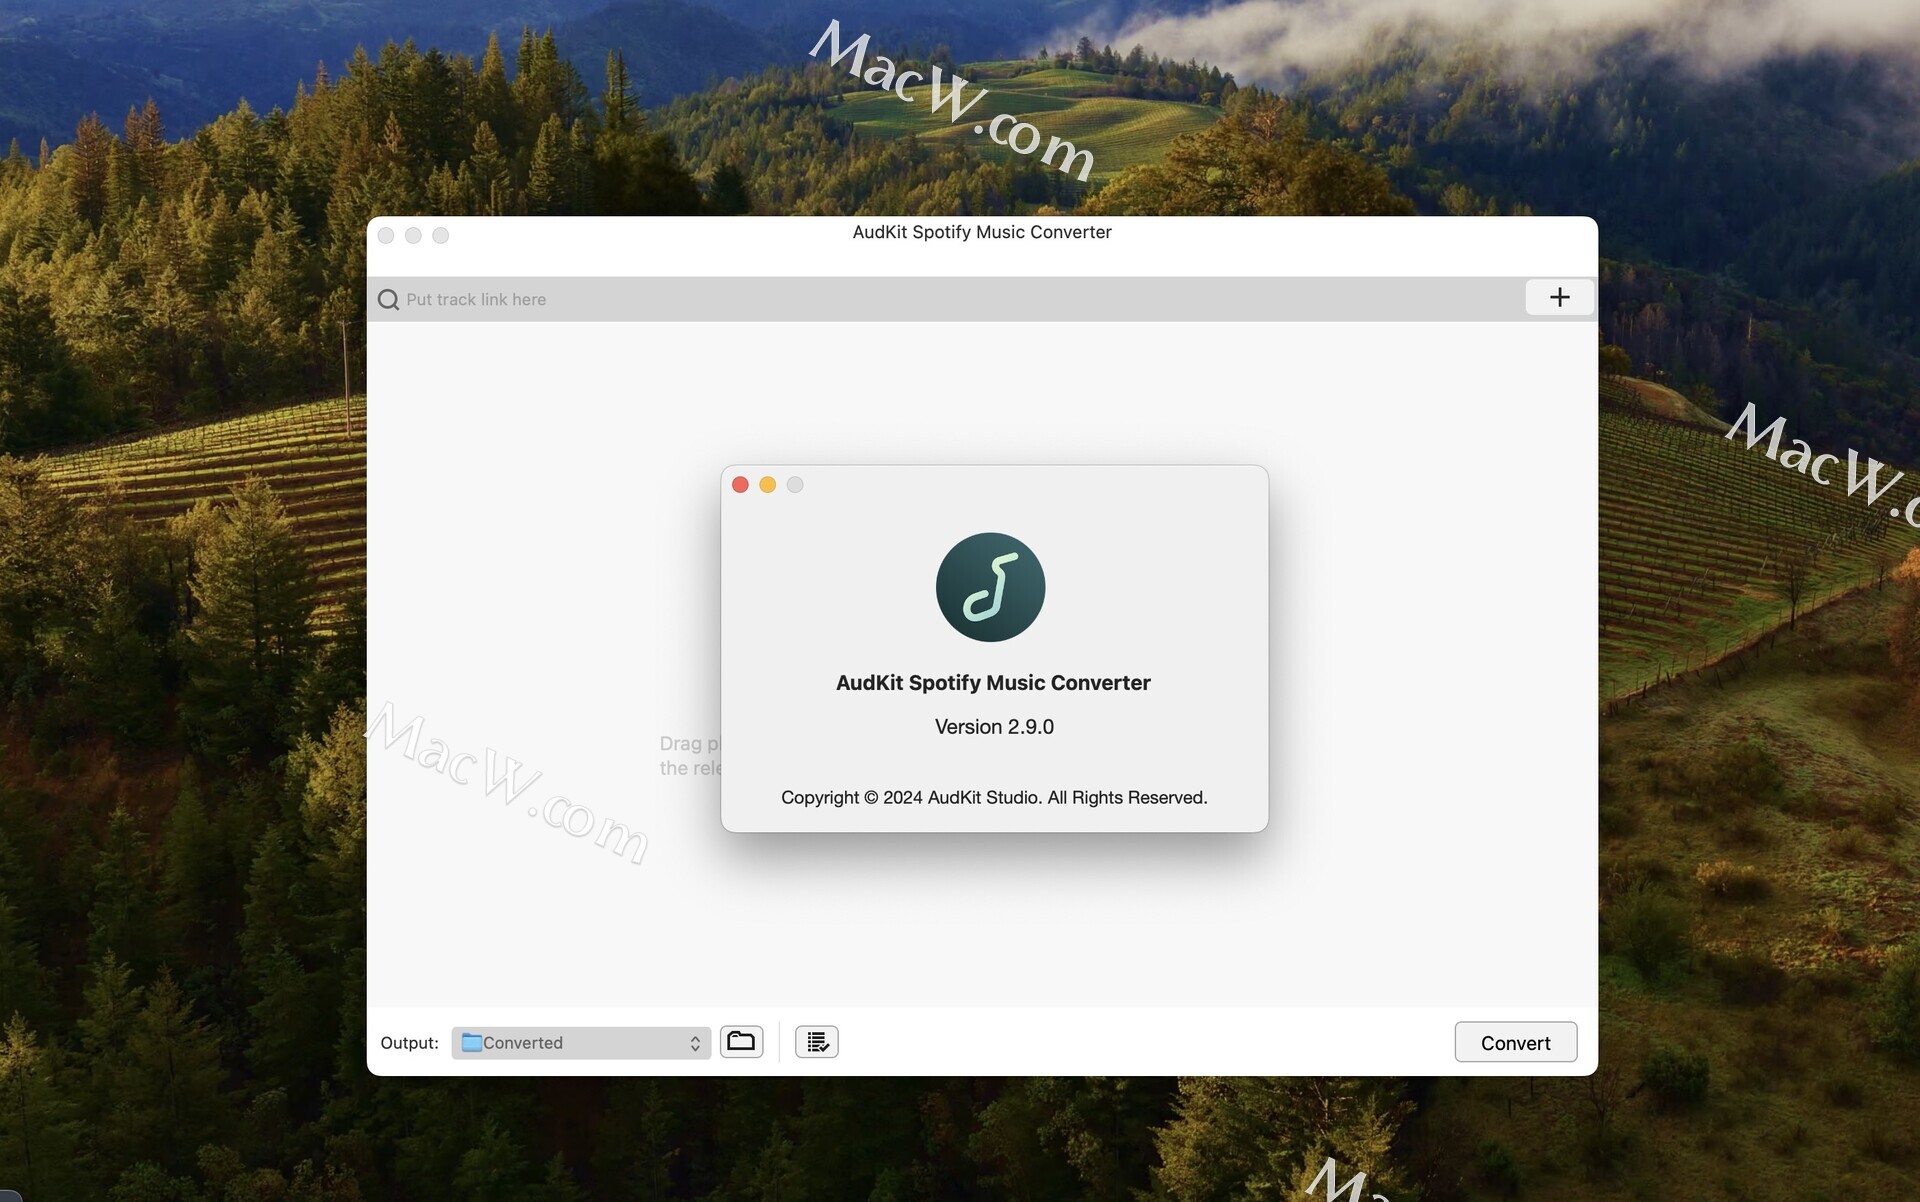
Task: Click the main window title bar text
Action: pos(982,232)
